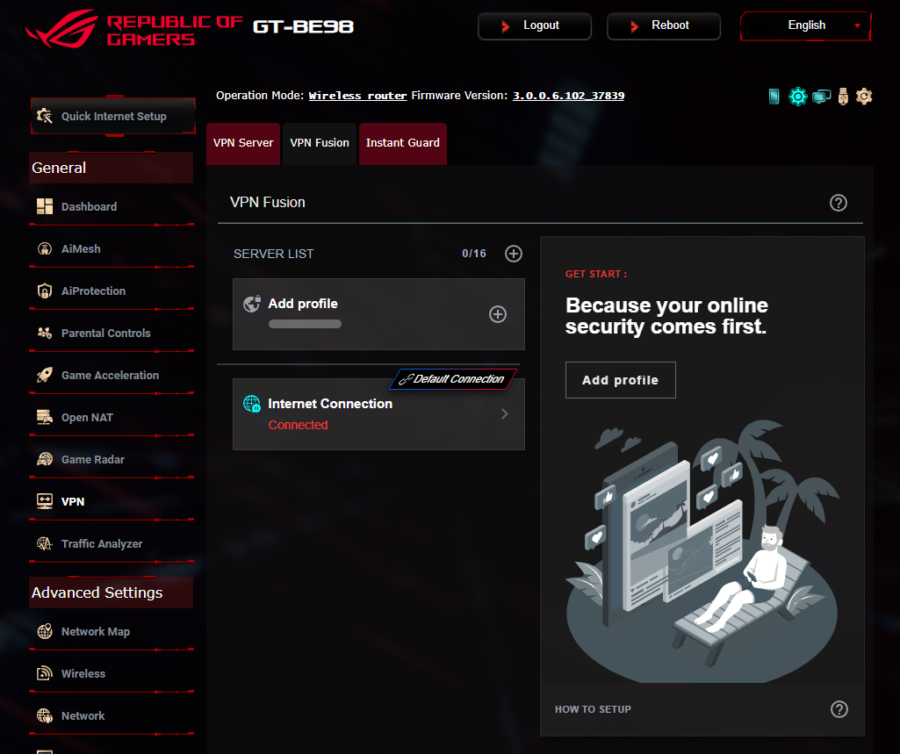Click the help icon beside VPN Fusion title
Image resolution: width=900 pixels, height=754 pixels.
[x=838, y=203]
